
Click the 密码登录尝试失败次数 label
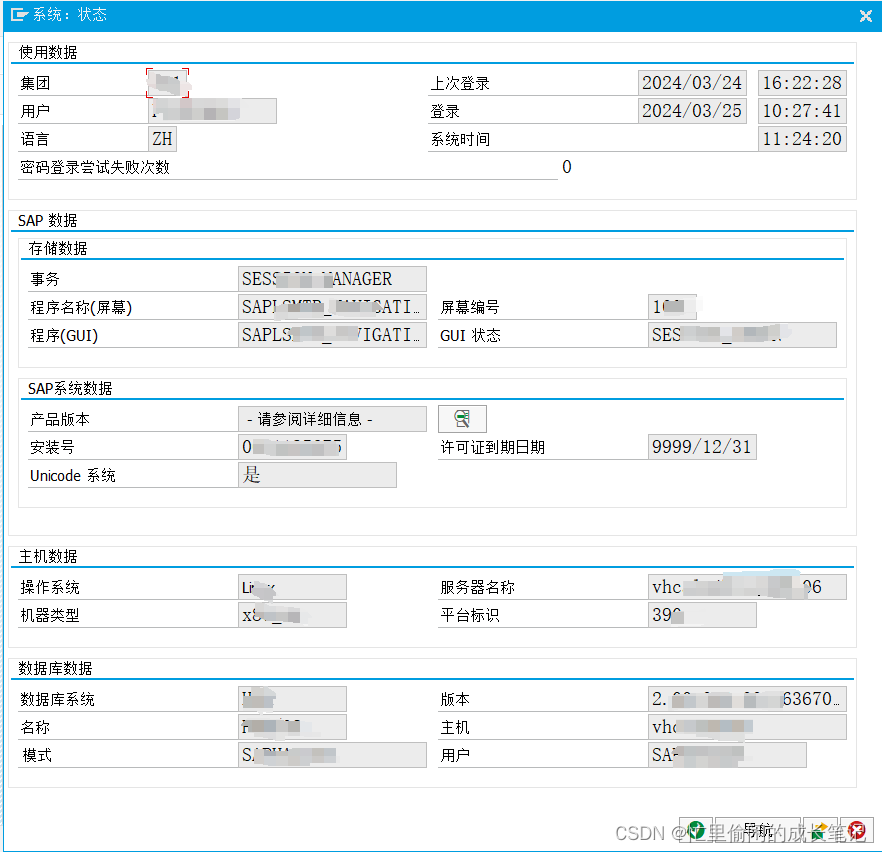pos(95,168)
